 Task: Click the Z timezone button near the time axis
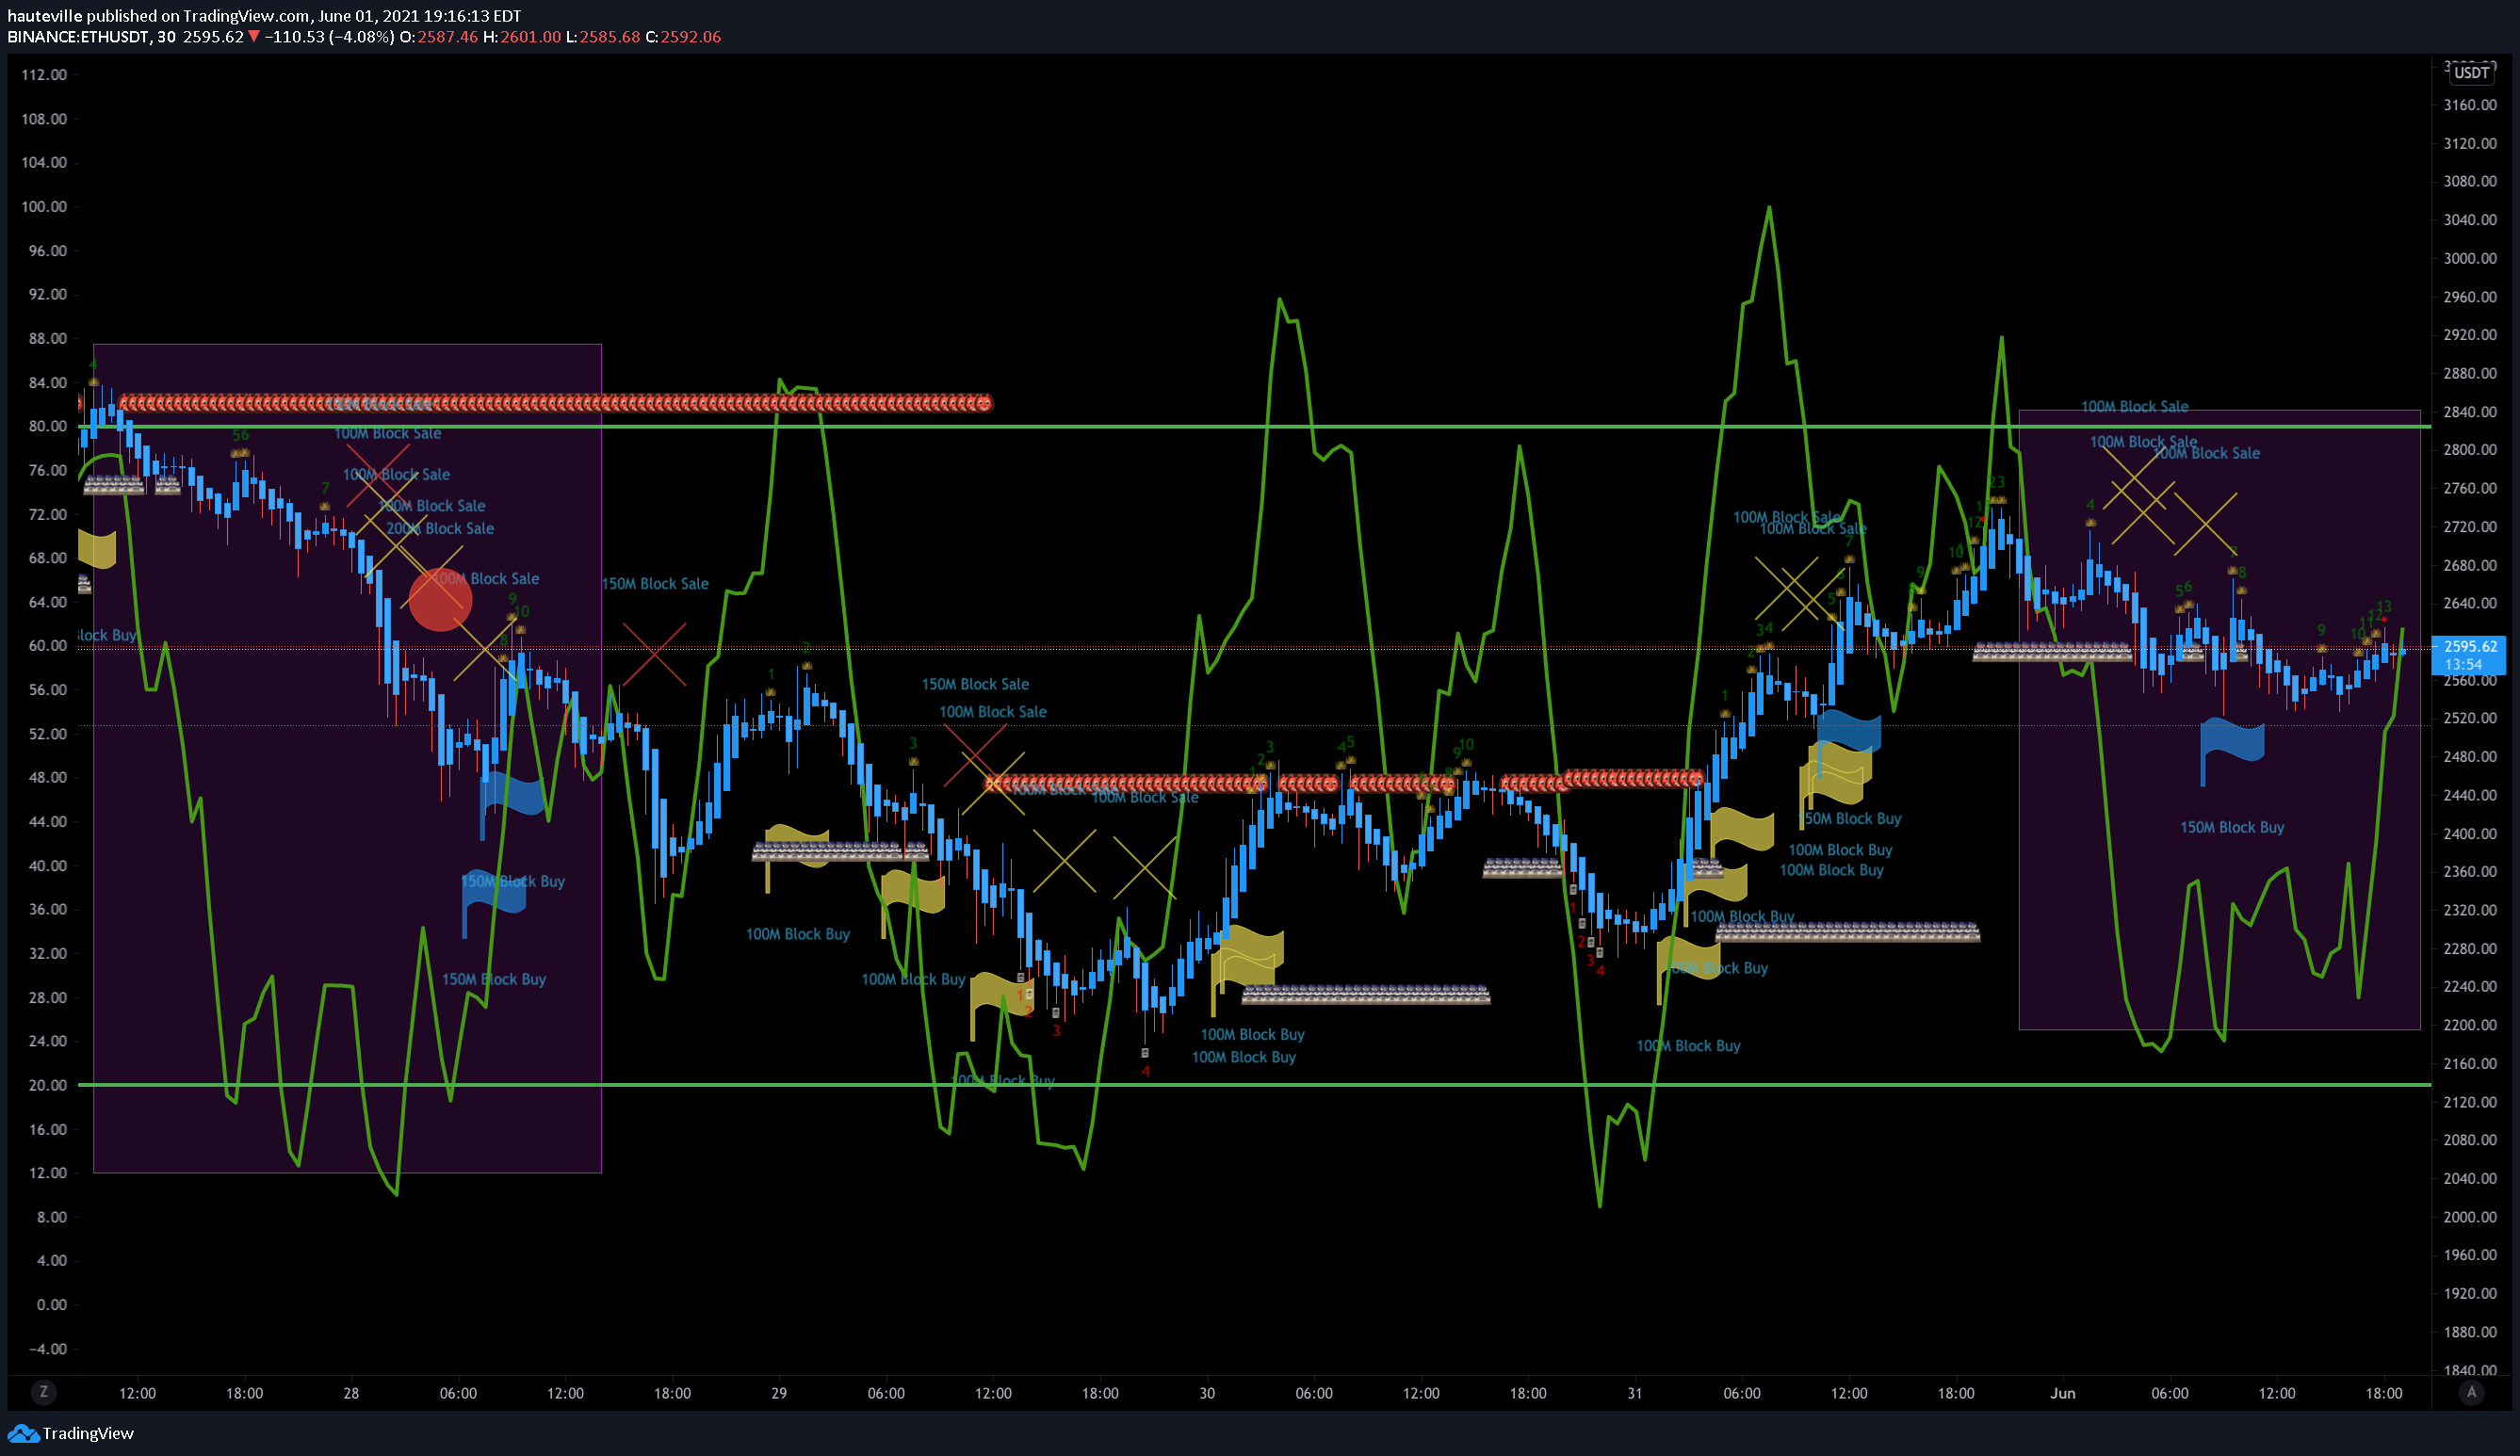point(43,1392)
